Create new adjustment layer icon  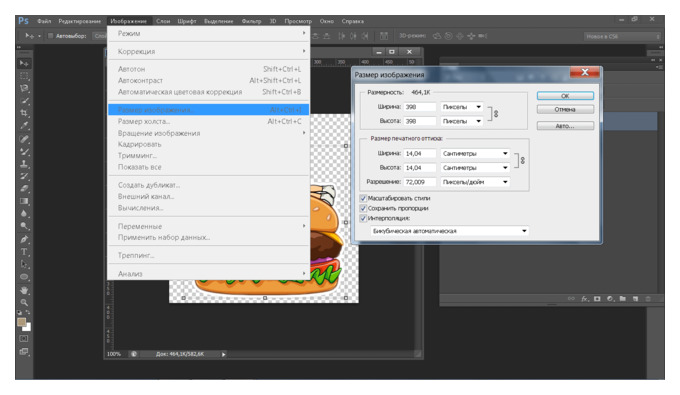(x=610, y=299)
